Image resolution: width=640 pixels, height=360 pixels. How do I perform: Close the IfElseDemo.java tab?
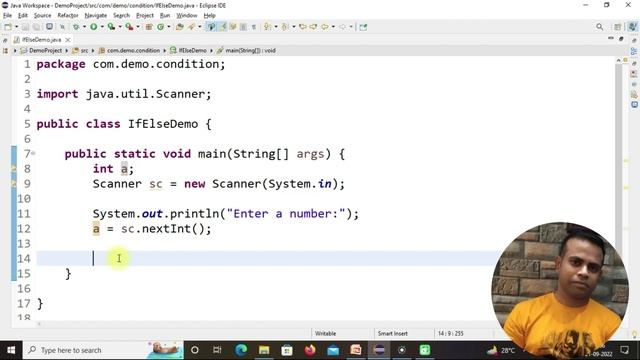coord(68,40)
